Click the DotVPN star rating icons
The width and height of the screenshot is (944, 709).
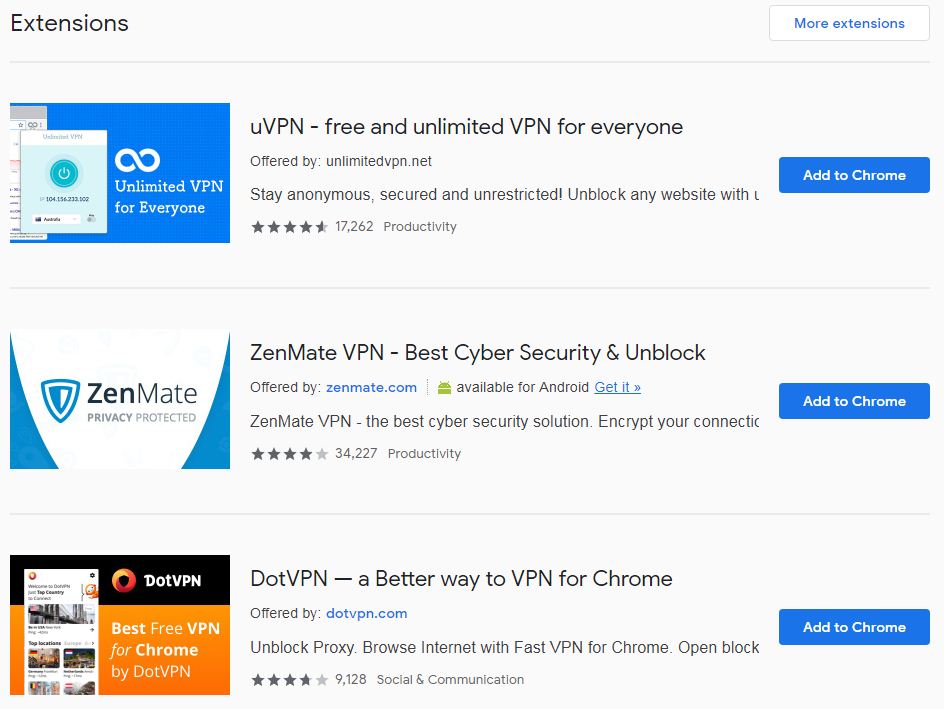pos(290,680)
